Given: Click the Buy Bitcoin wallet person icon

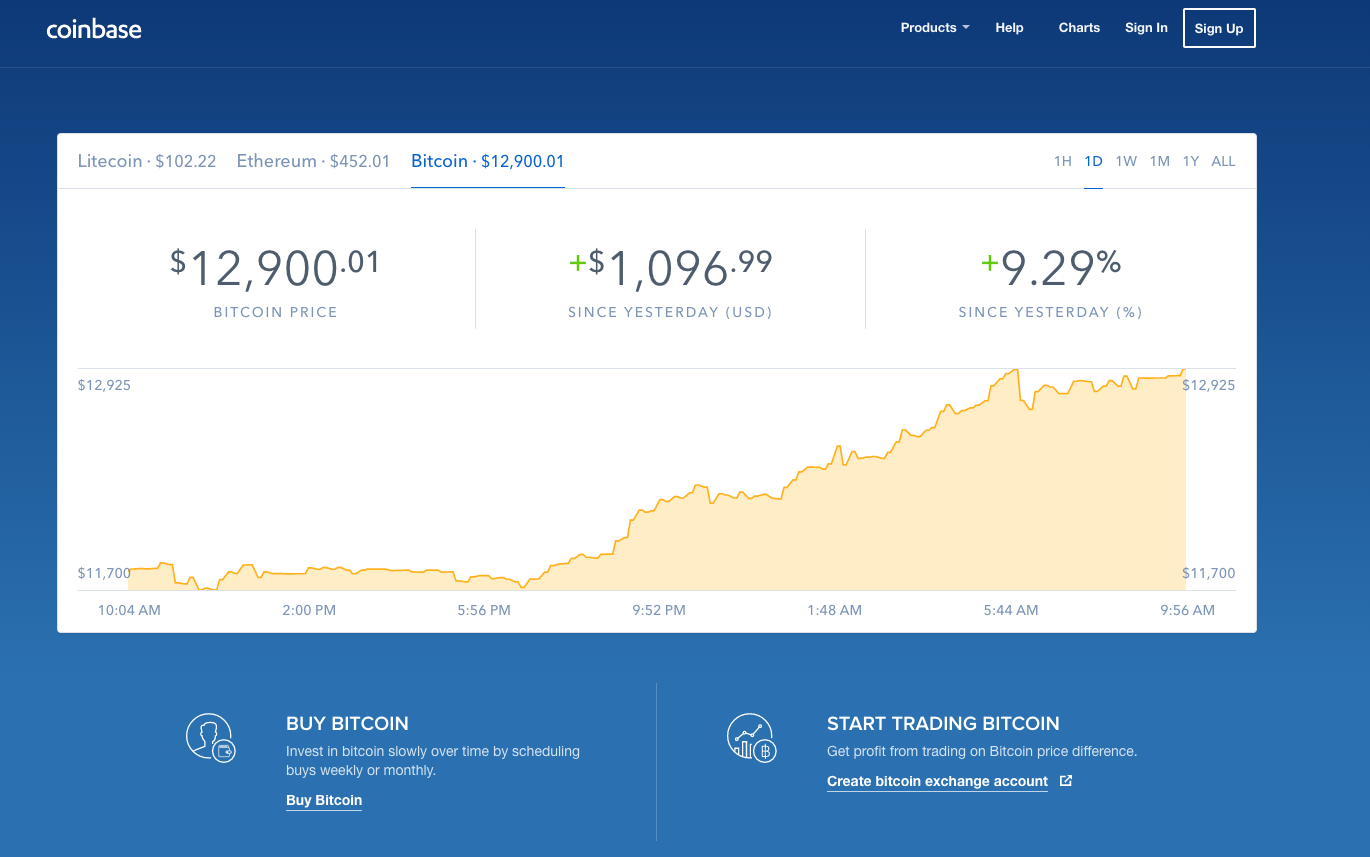Looking at the screenshot, I should click(x=211, y=738).
